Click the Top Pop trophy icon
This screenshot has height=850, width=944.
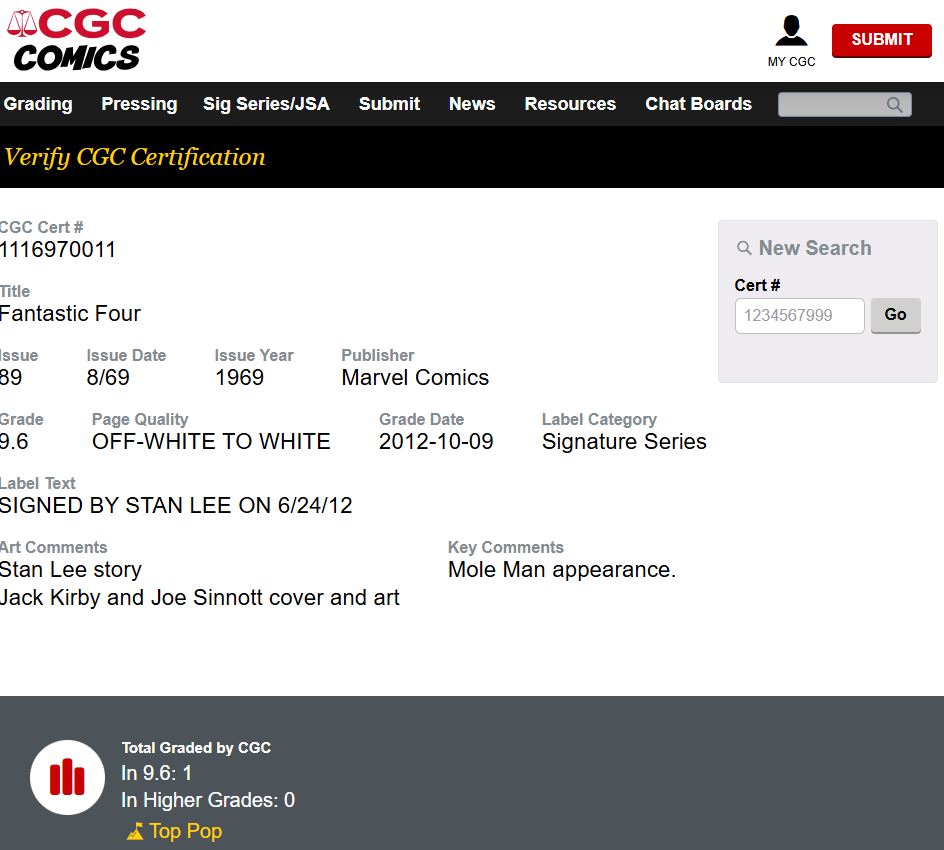(x=135, y=831)
